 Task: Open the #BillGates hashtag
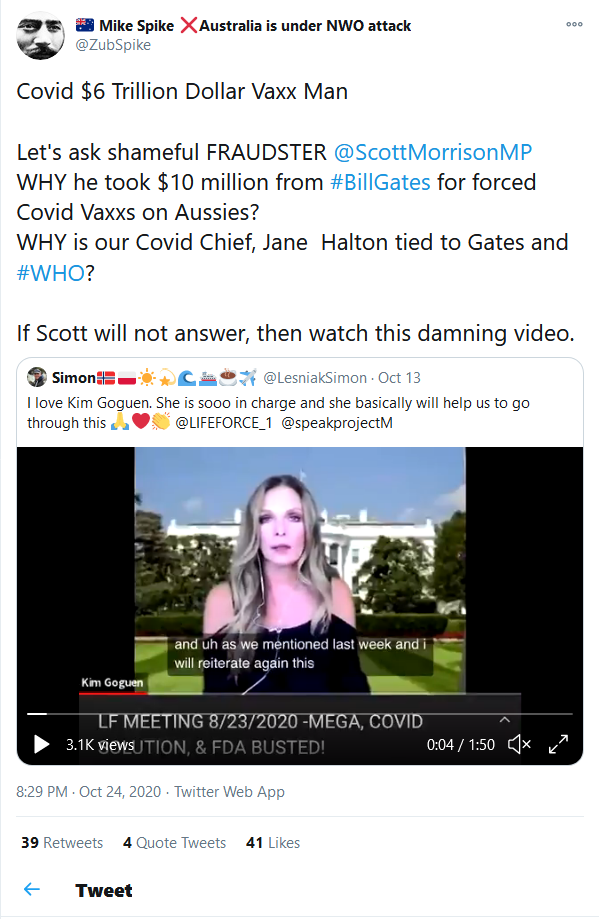[380, 182]
